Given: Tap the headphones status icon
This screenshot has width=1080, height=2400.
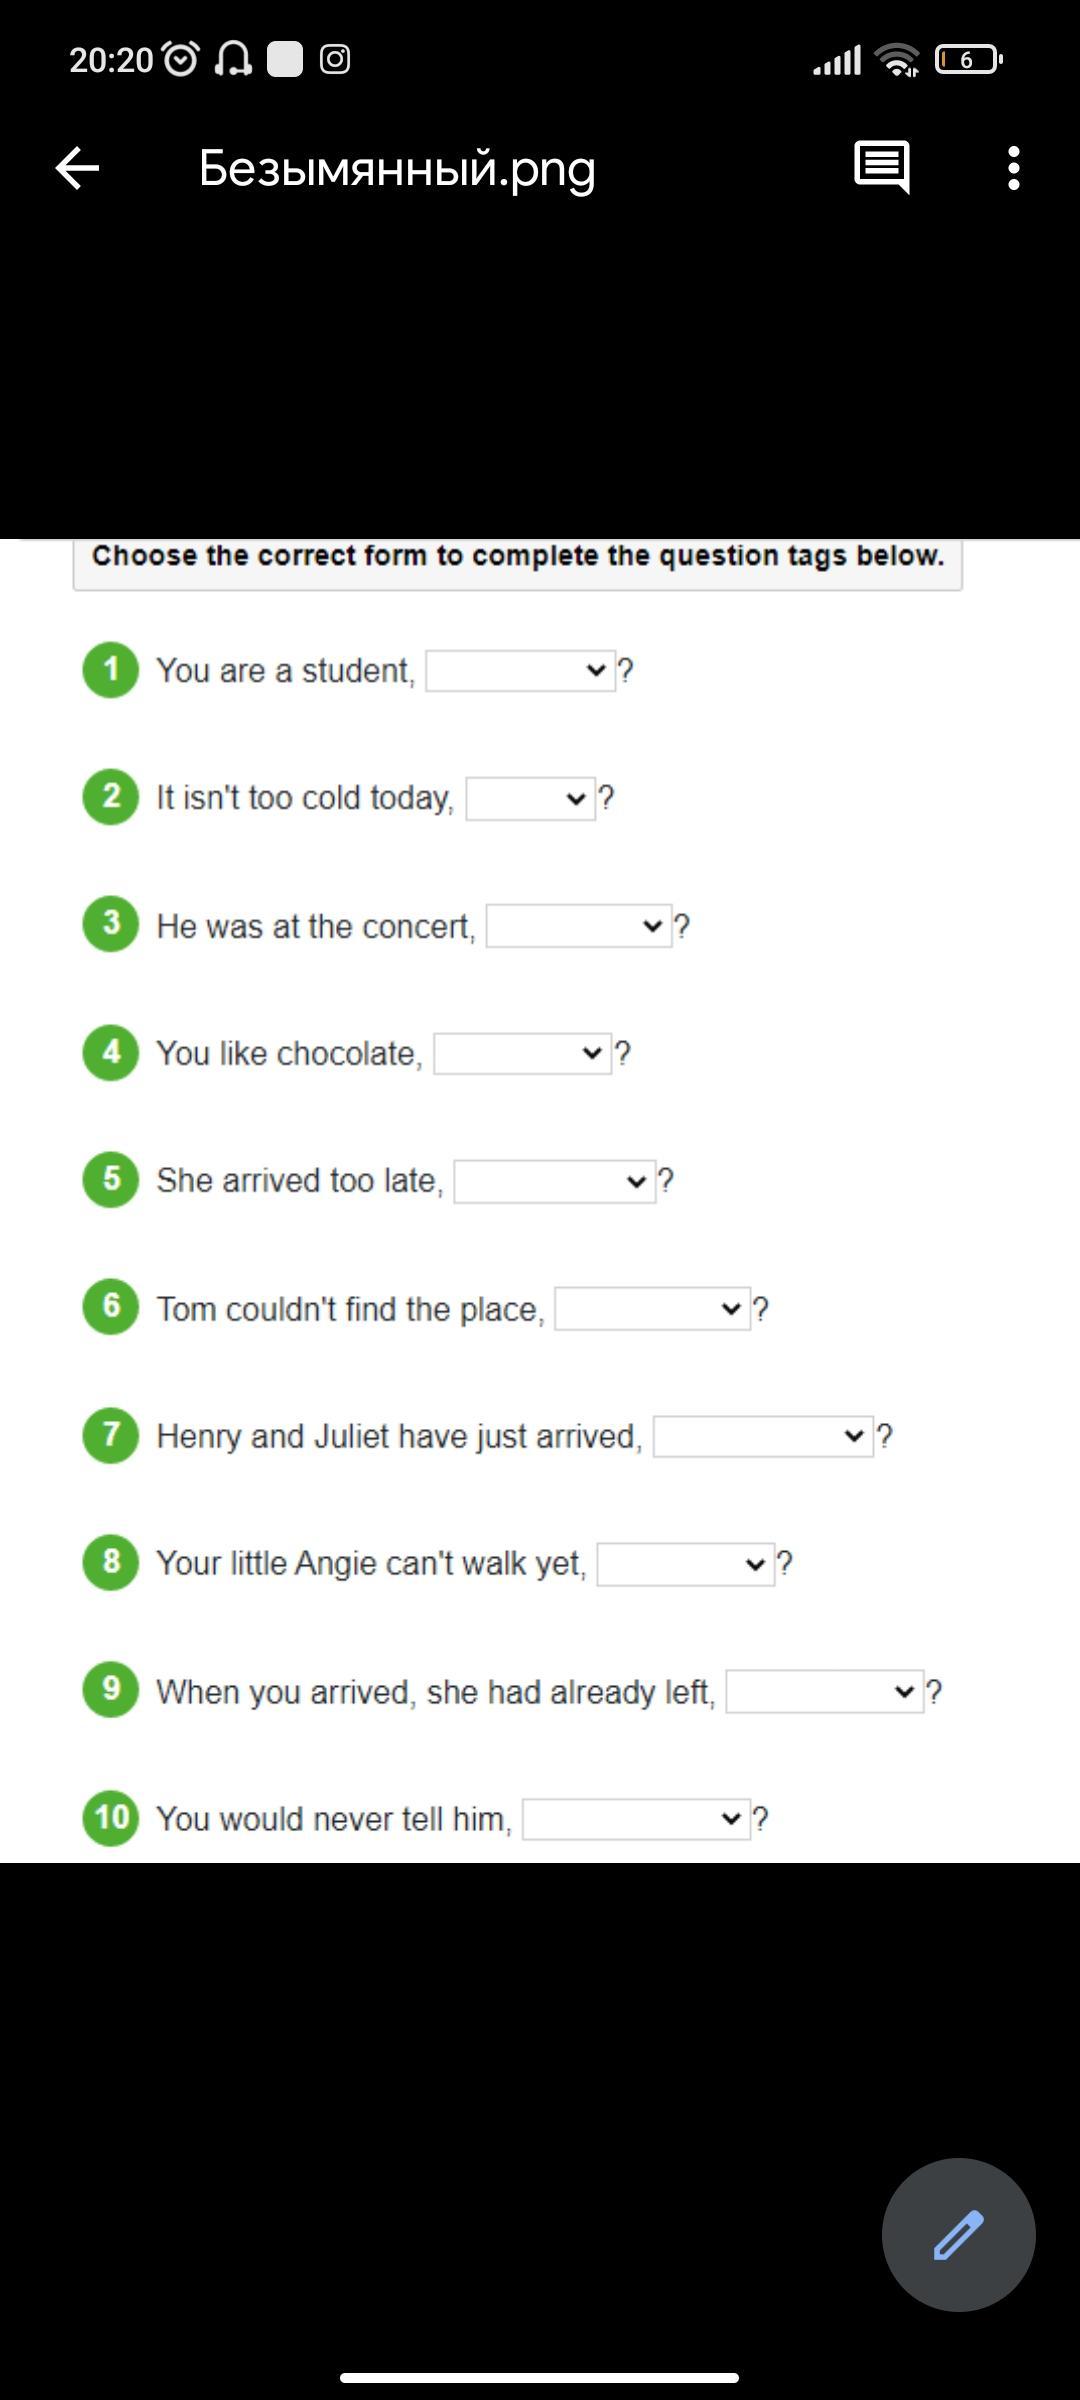Looking at the screenshot, I should 233,60.
